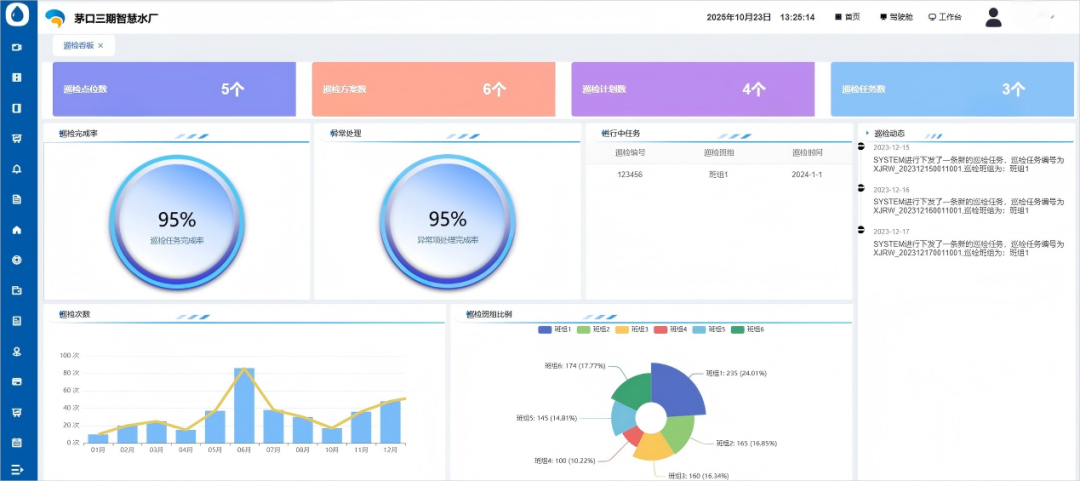This screenshot has width=1080, height=481.
Task: Click the blue 班组1 pie slice
Action: 678,391
